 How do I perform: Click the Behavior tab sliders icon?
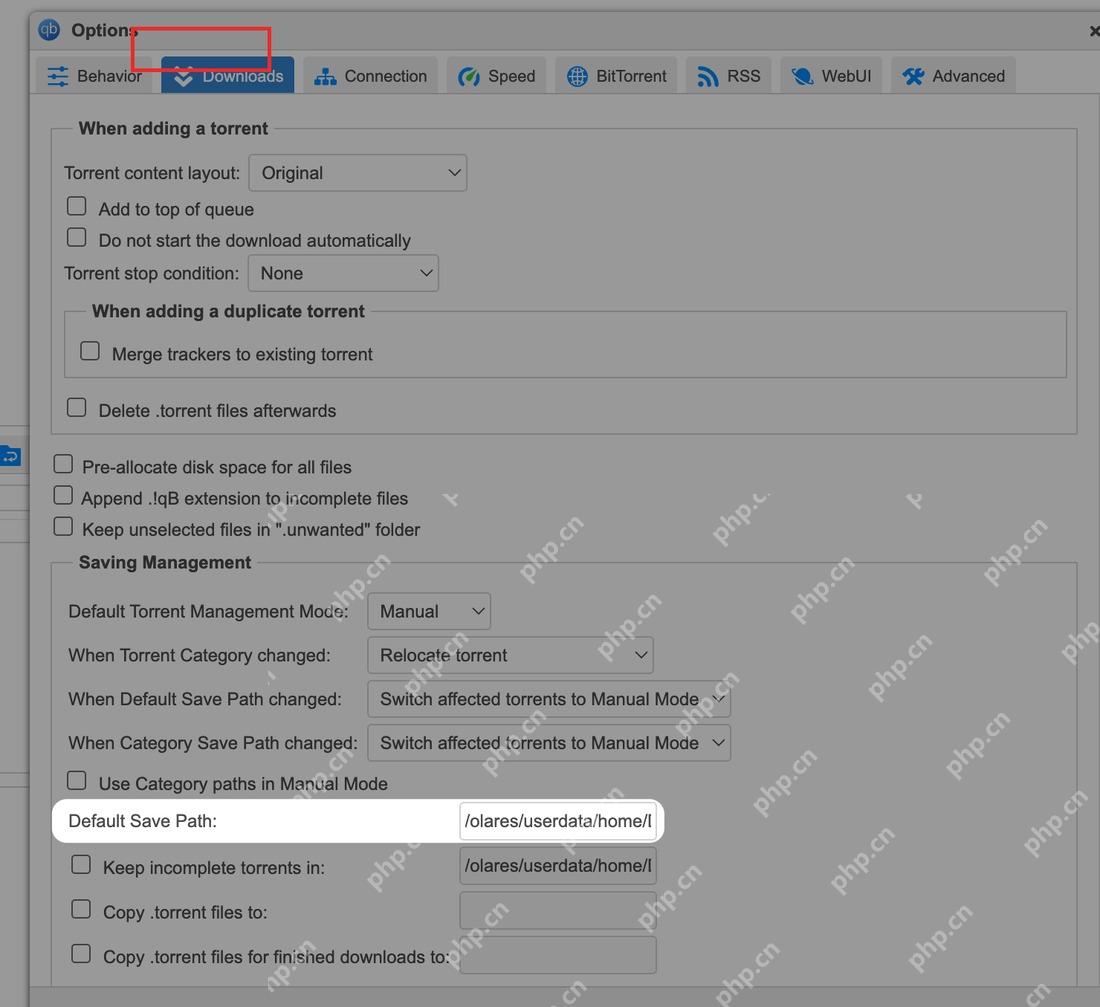58,76
